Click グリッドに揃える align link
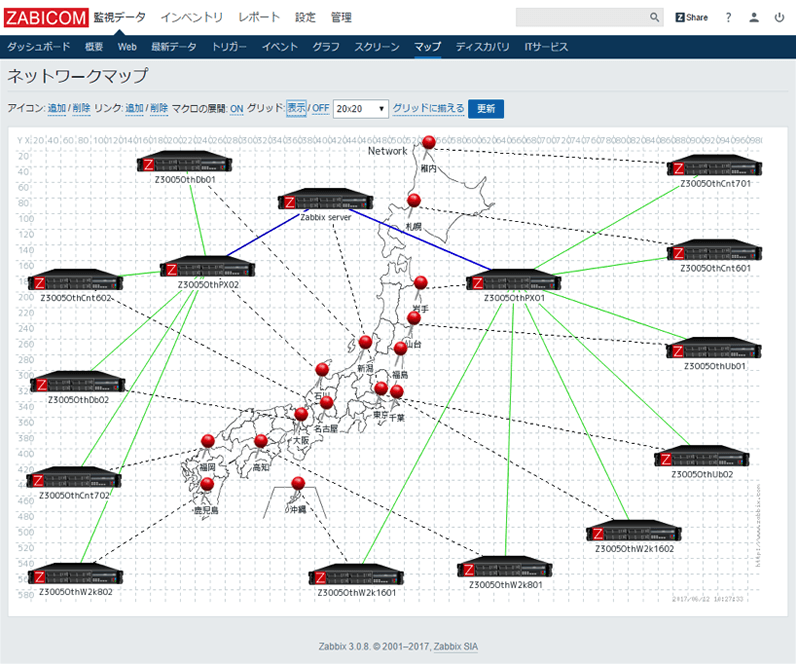The width and height of the screenshot is (796, 664). pyautogui.click(x=428, y=108)
